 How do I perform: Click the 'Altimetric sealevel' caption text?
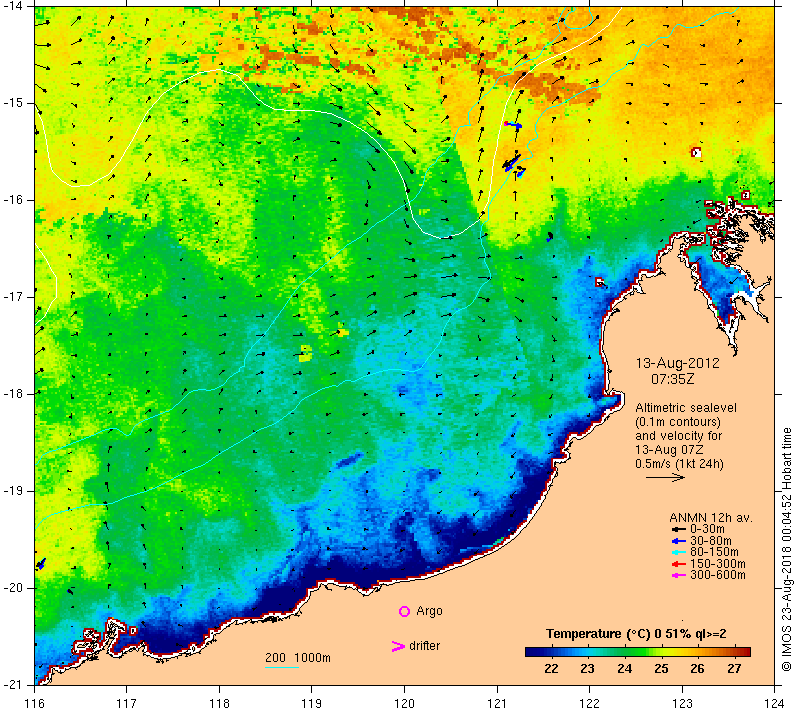click(686, 408)
